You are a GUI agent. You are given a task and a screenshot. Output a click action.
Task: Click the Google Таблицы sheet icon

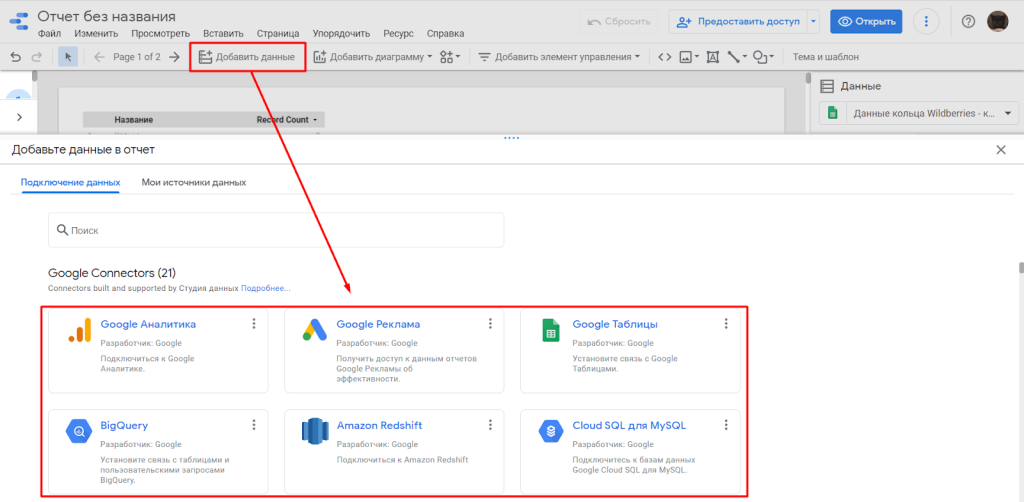tap(551, 330)
